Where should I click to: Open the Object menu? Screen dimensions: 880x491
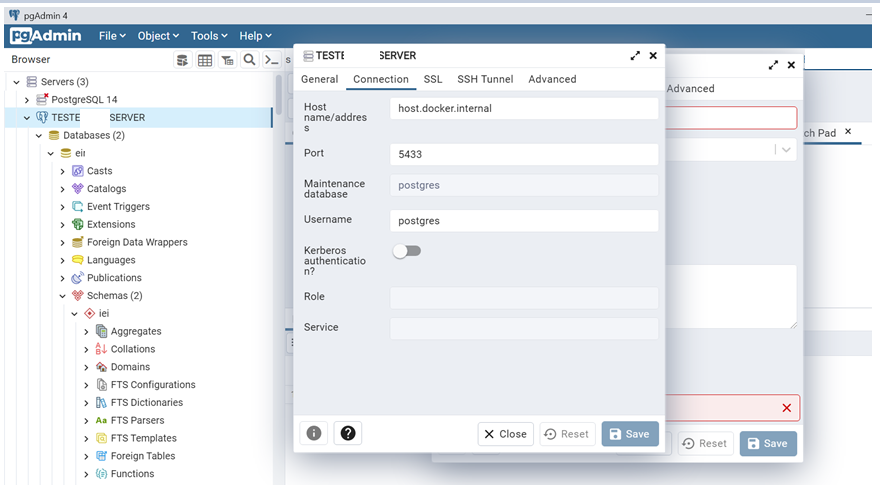pos(158,36)
